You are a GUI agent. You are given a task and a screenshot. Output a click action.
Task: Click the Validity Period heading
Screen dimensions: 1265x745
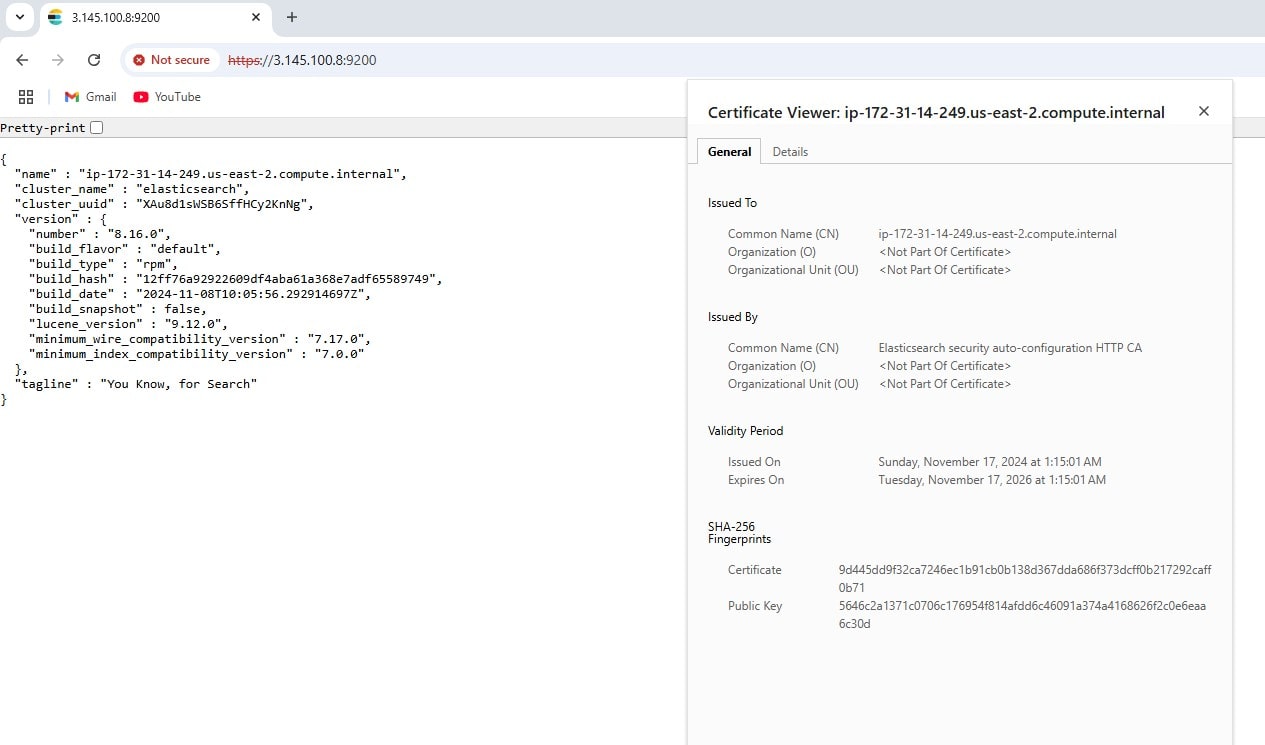[x=746, y=431]
